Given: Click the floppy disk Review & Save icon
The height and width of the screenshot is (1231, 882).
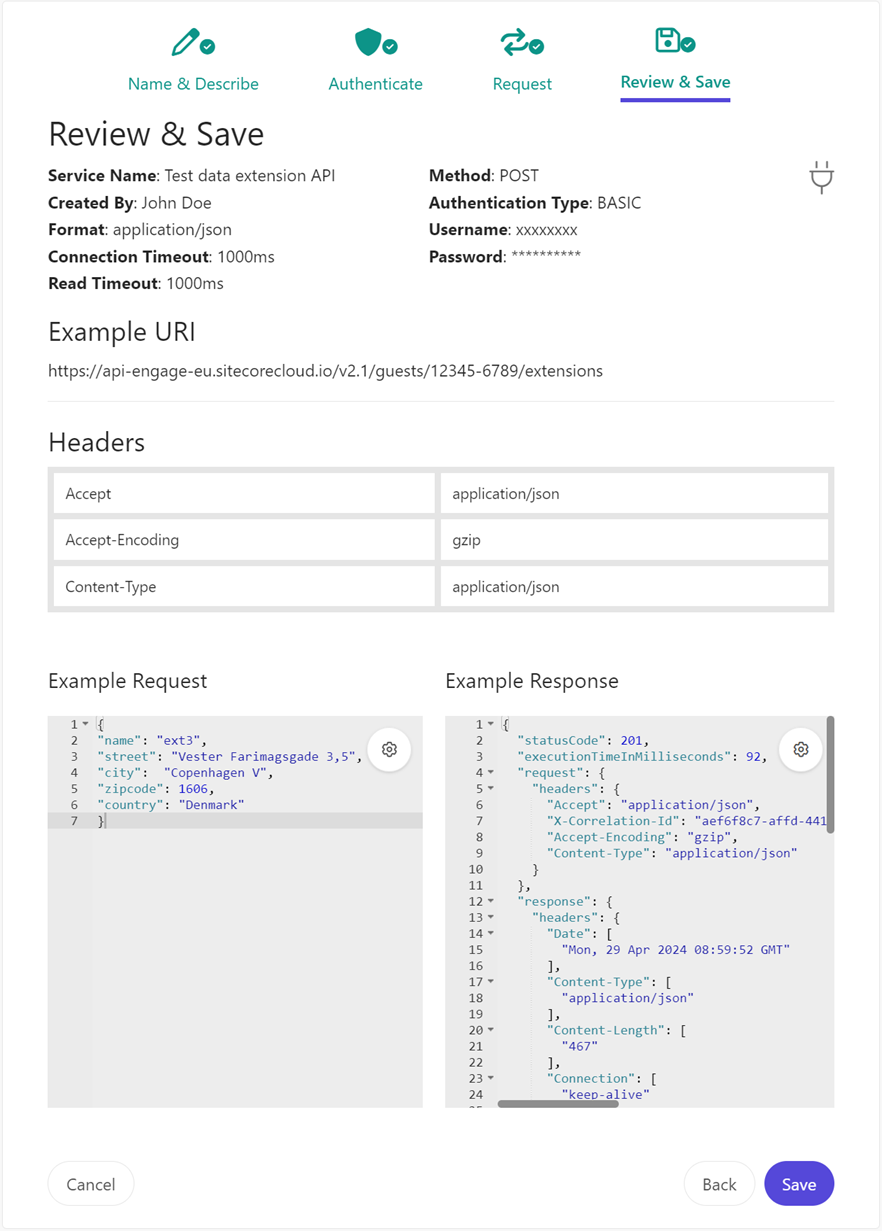Looking at the screenshot, I should (x=667, y=40).
